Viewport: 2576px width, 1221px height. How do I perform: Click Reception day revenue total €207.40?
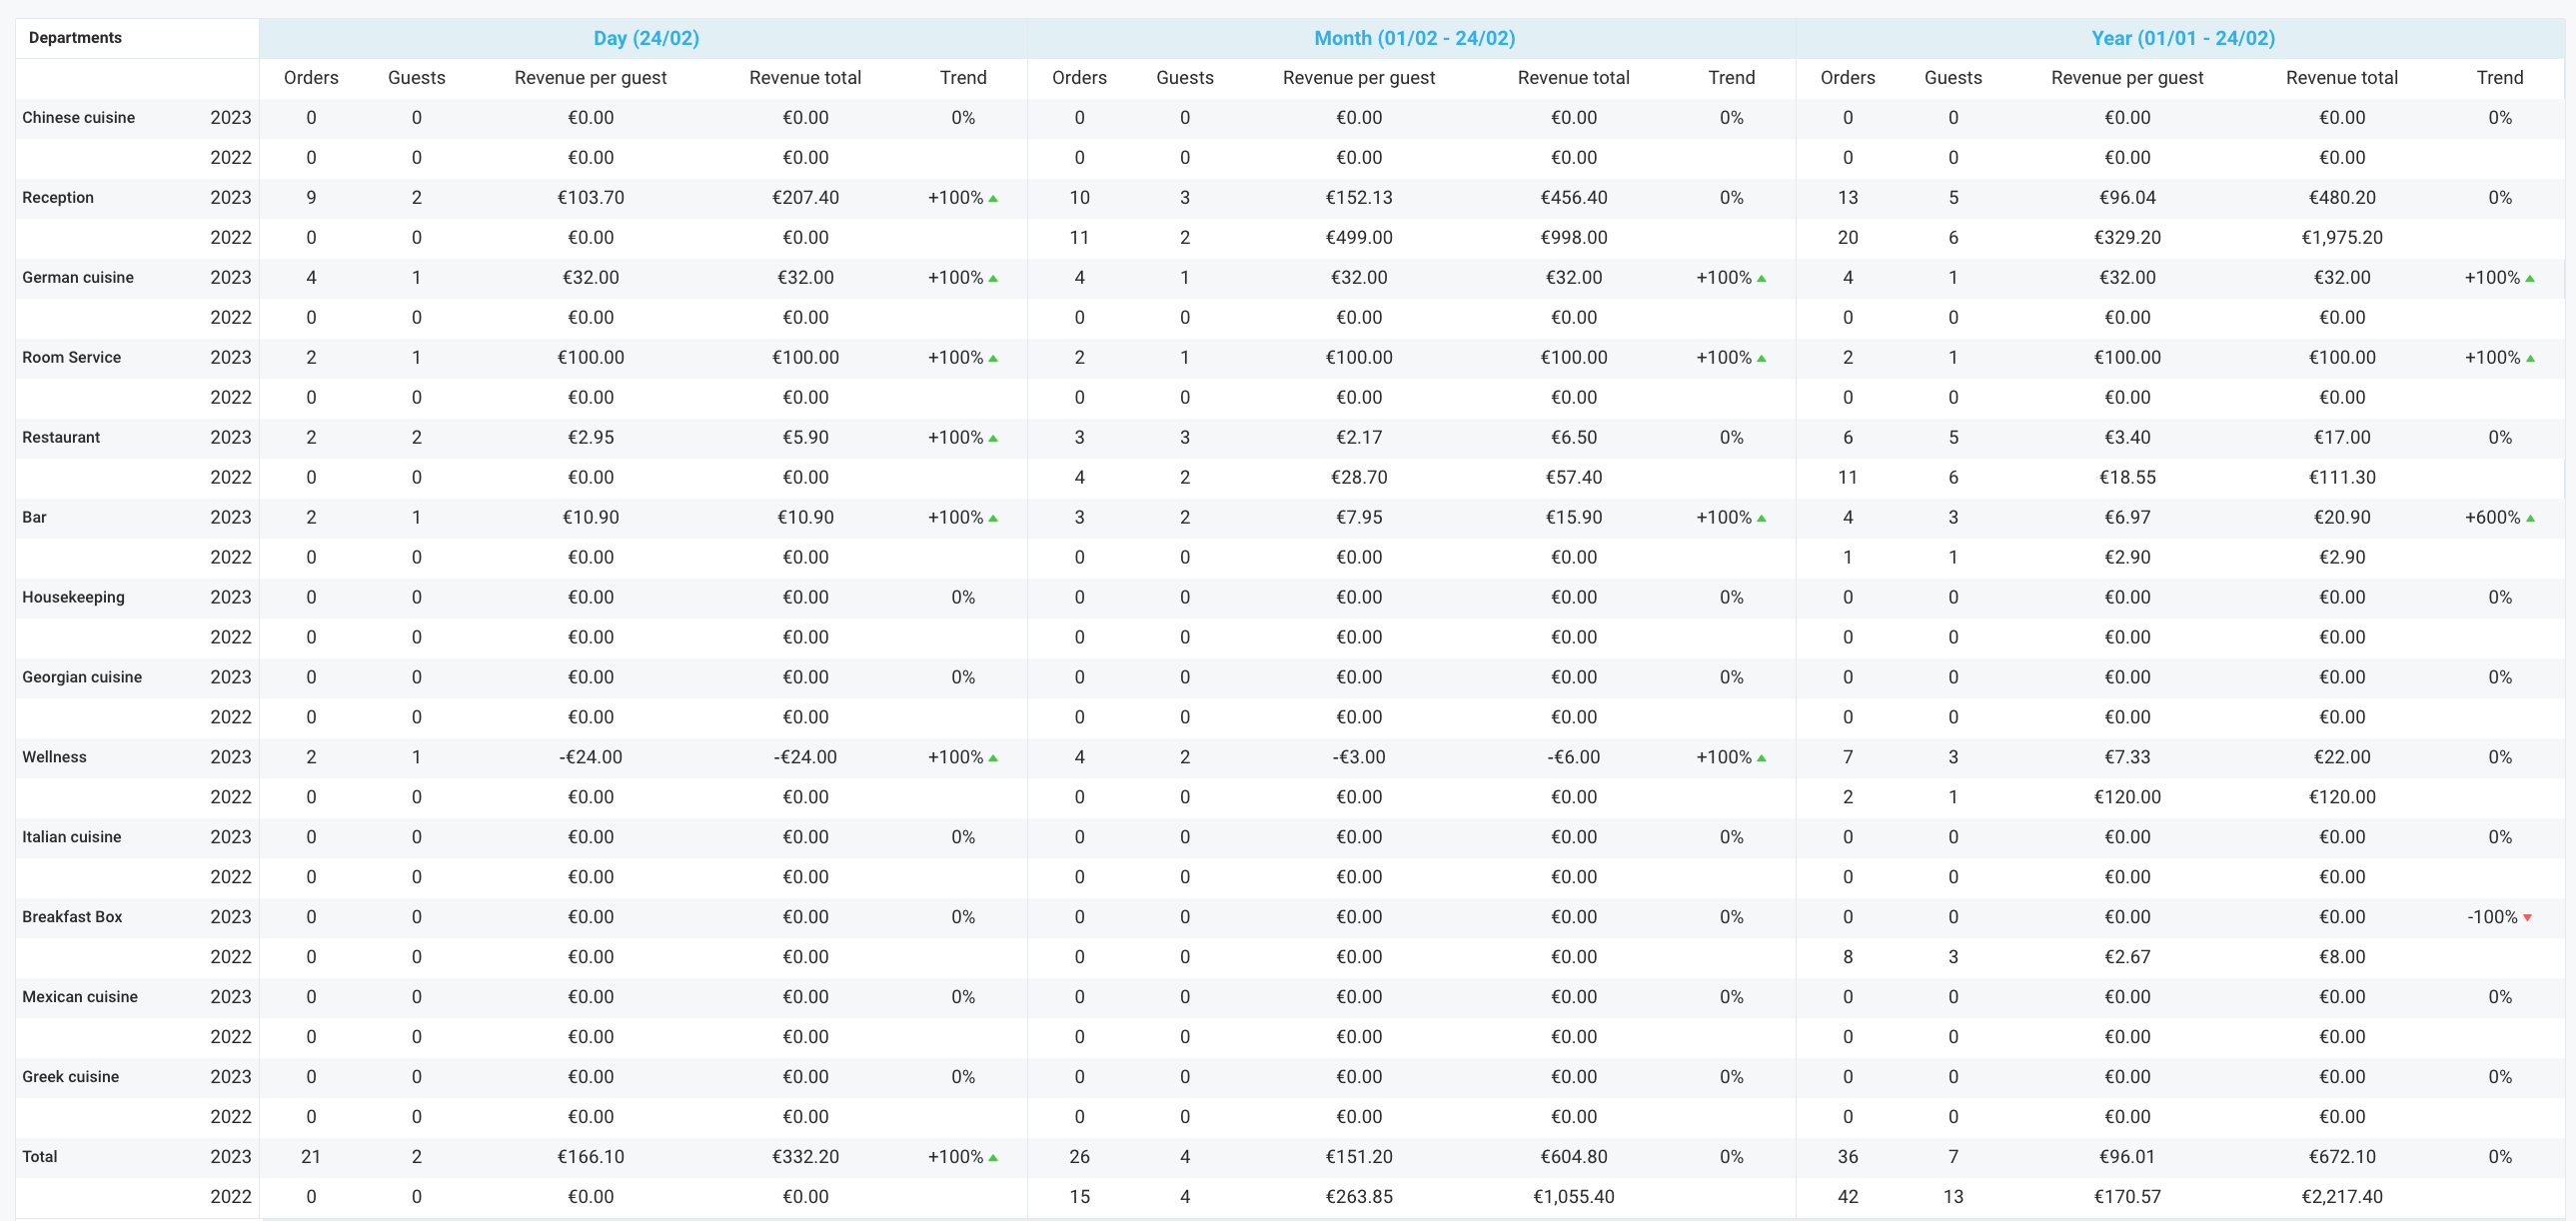pos(804,198)
